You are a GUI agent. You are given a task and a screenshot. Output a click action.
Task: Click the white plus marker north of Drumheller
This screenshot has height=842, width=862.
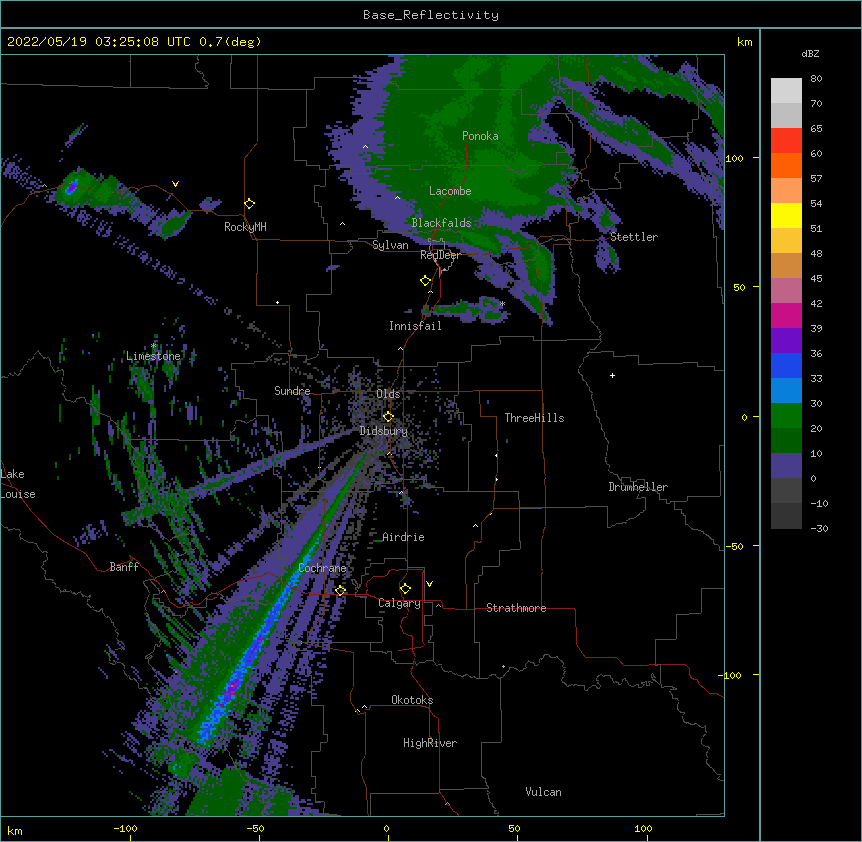pos(612,375)
